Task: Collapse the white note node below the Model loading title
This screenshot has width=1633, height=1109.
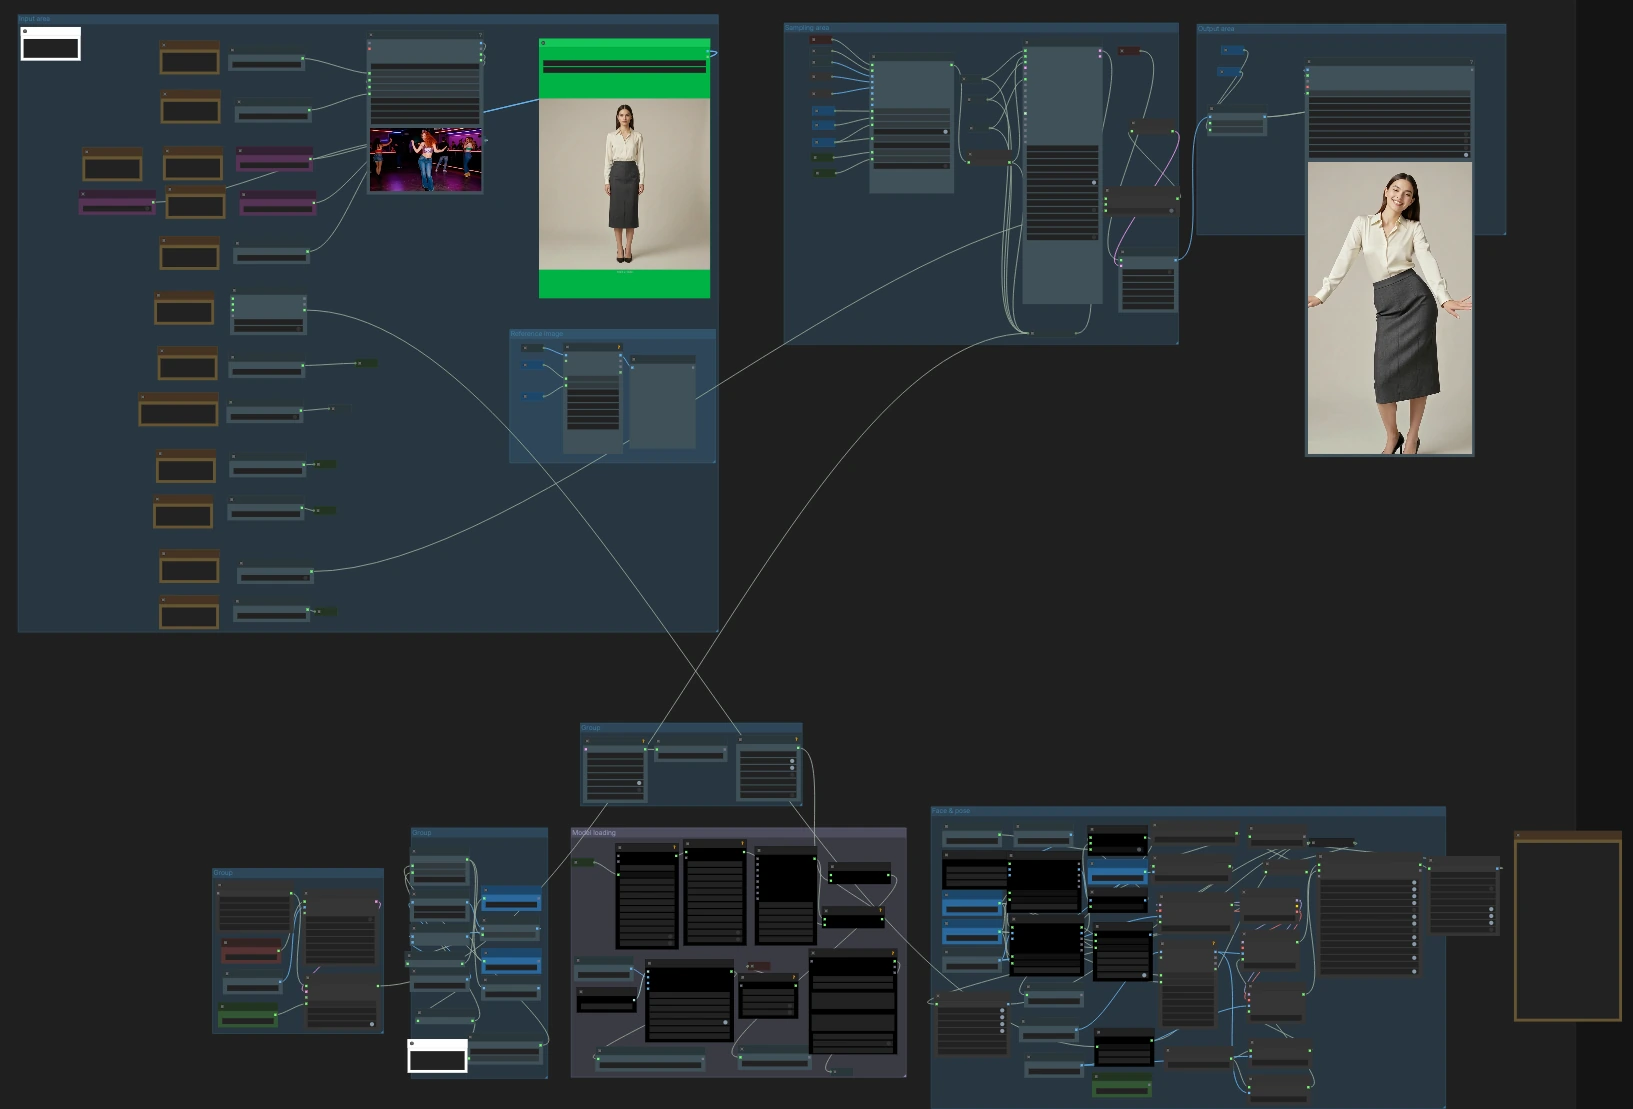Action: [412, 1043]
